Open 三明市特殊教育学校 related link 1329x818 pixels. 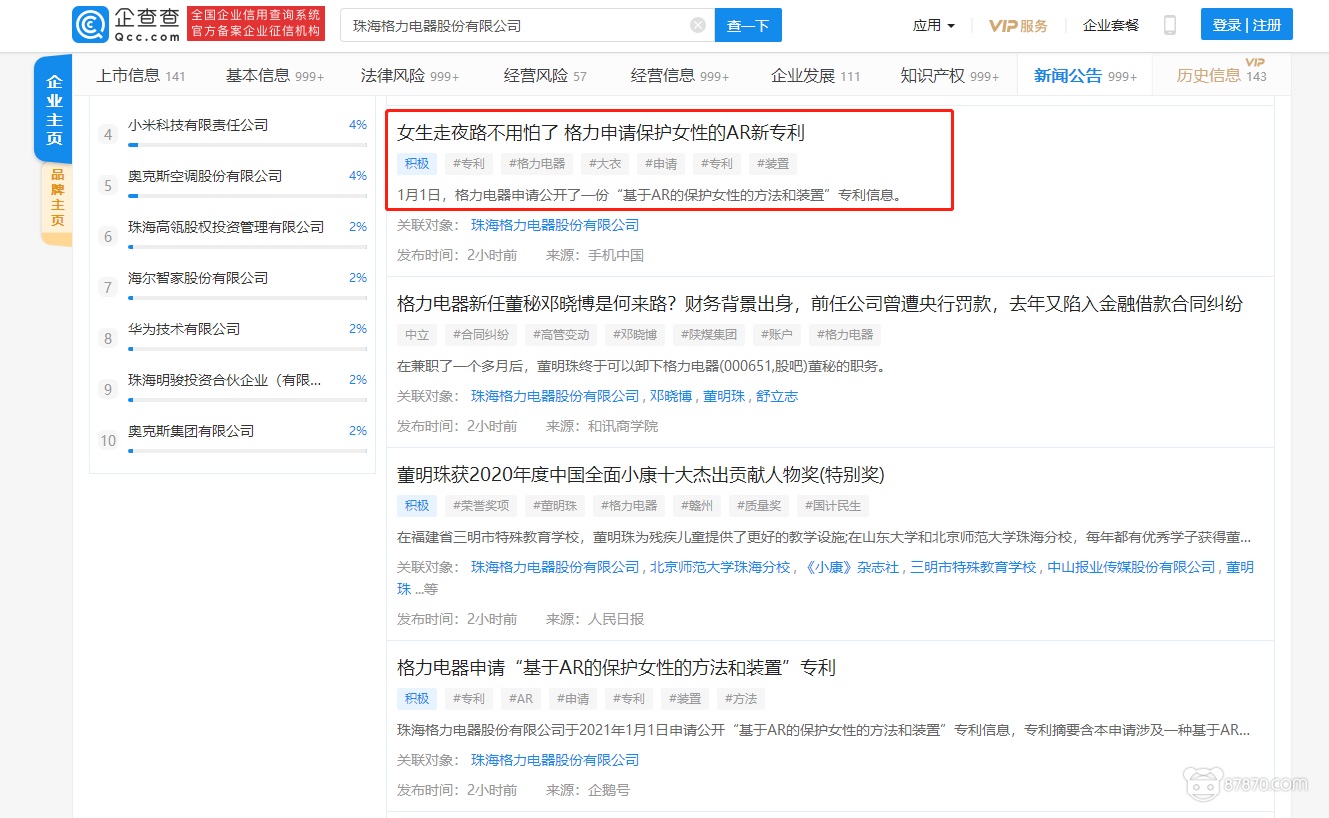(x=973, y=567)
